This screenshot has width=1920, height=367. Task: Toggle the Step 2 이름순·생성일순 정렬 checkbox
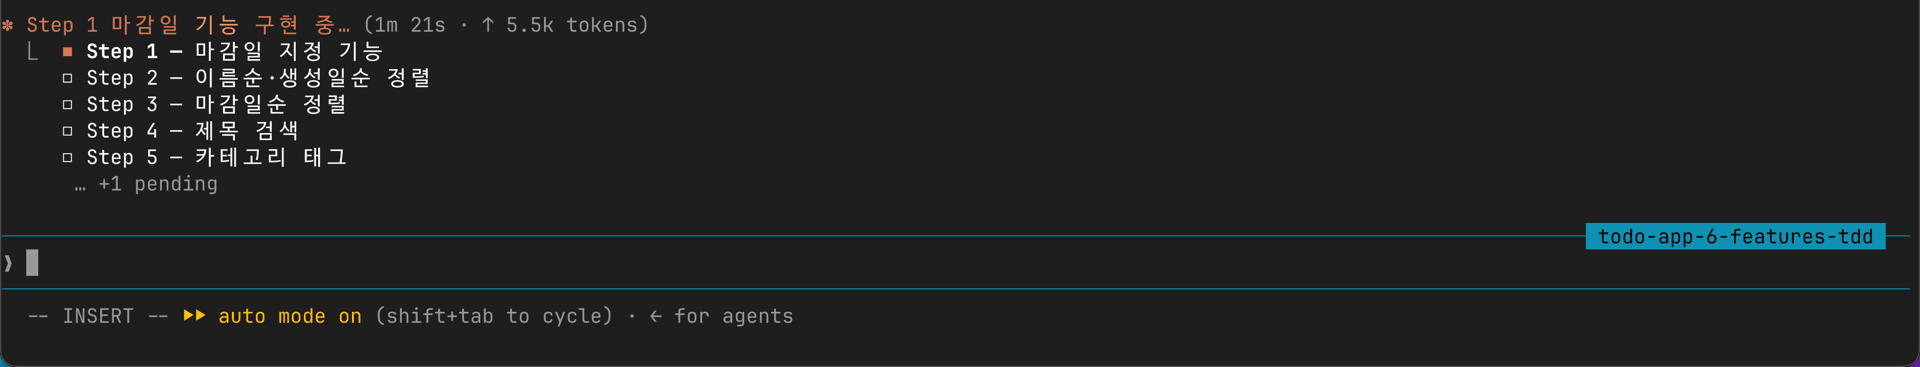coord(67,78)
